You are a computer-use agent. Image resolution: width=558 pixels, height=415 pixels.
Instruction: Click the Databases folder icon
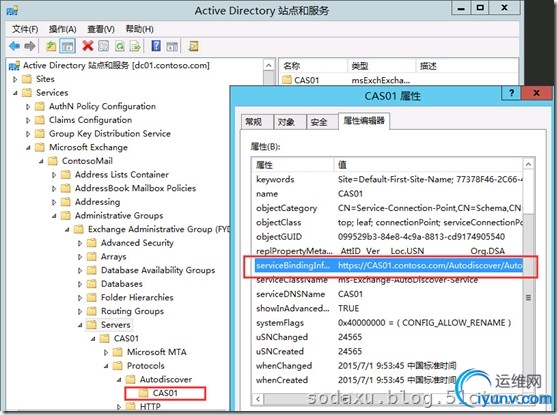[x=92, y=284]
